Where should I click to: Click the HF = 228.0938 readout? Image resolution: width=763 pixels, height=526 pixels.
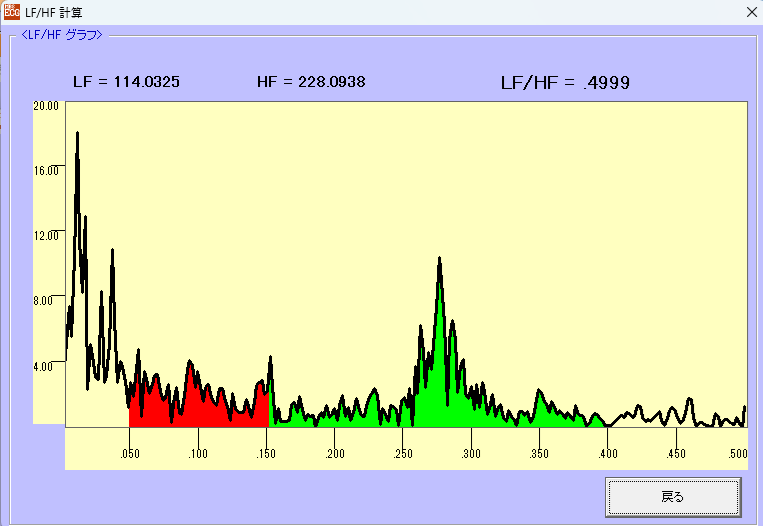pos(311,82)
